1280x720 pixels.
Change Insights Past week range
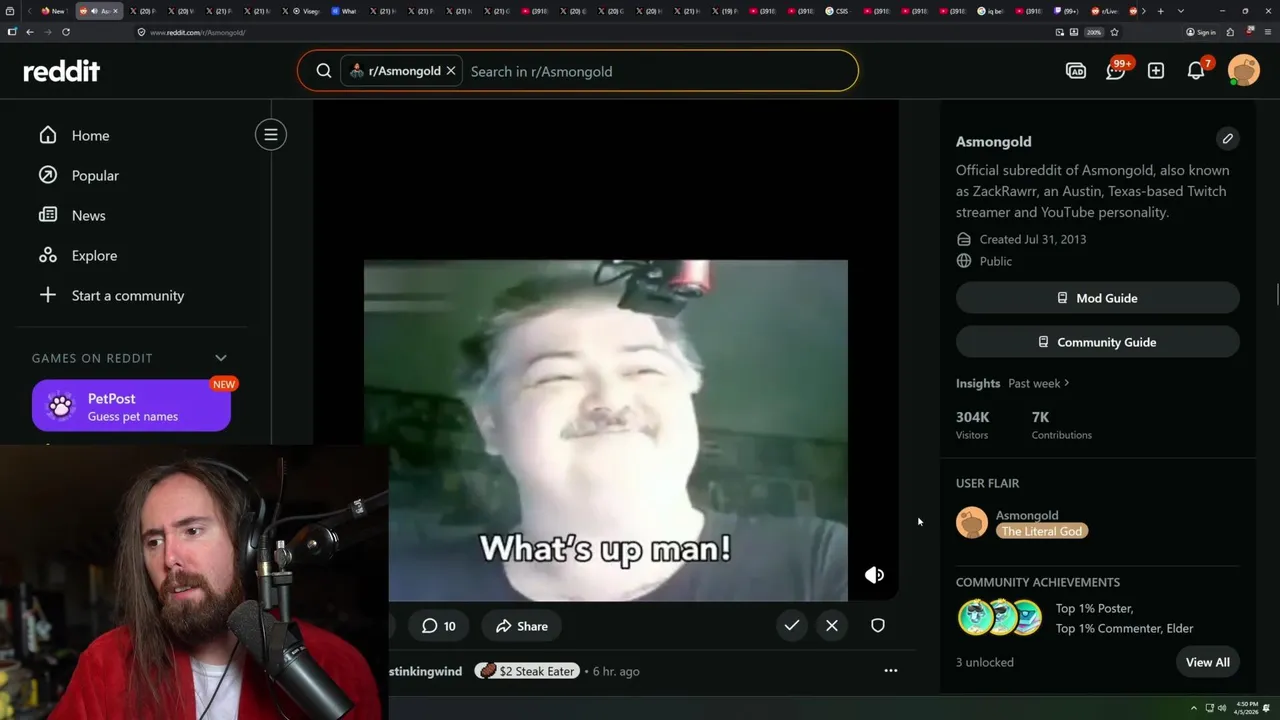tap(1039, 383)
